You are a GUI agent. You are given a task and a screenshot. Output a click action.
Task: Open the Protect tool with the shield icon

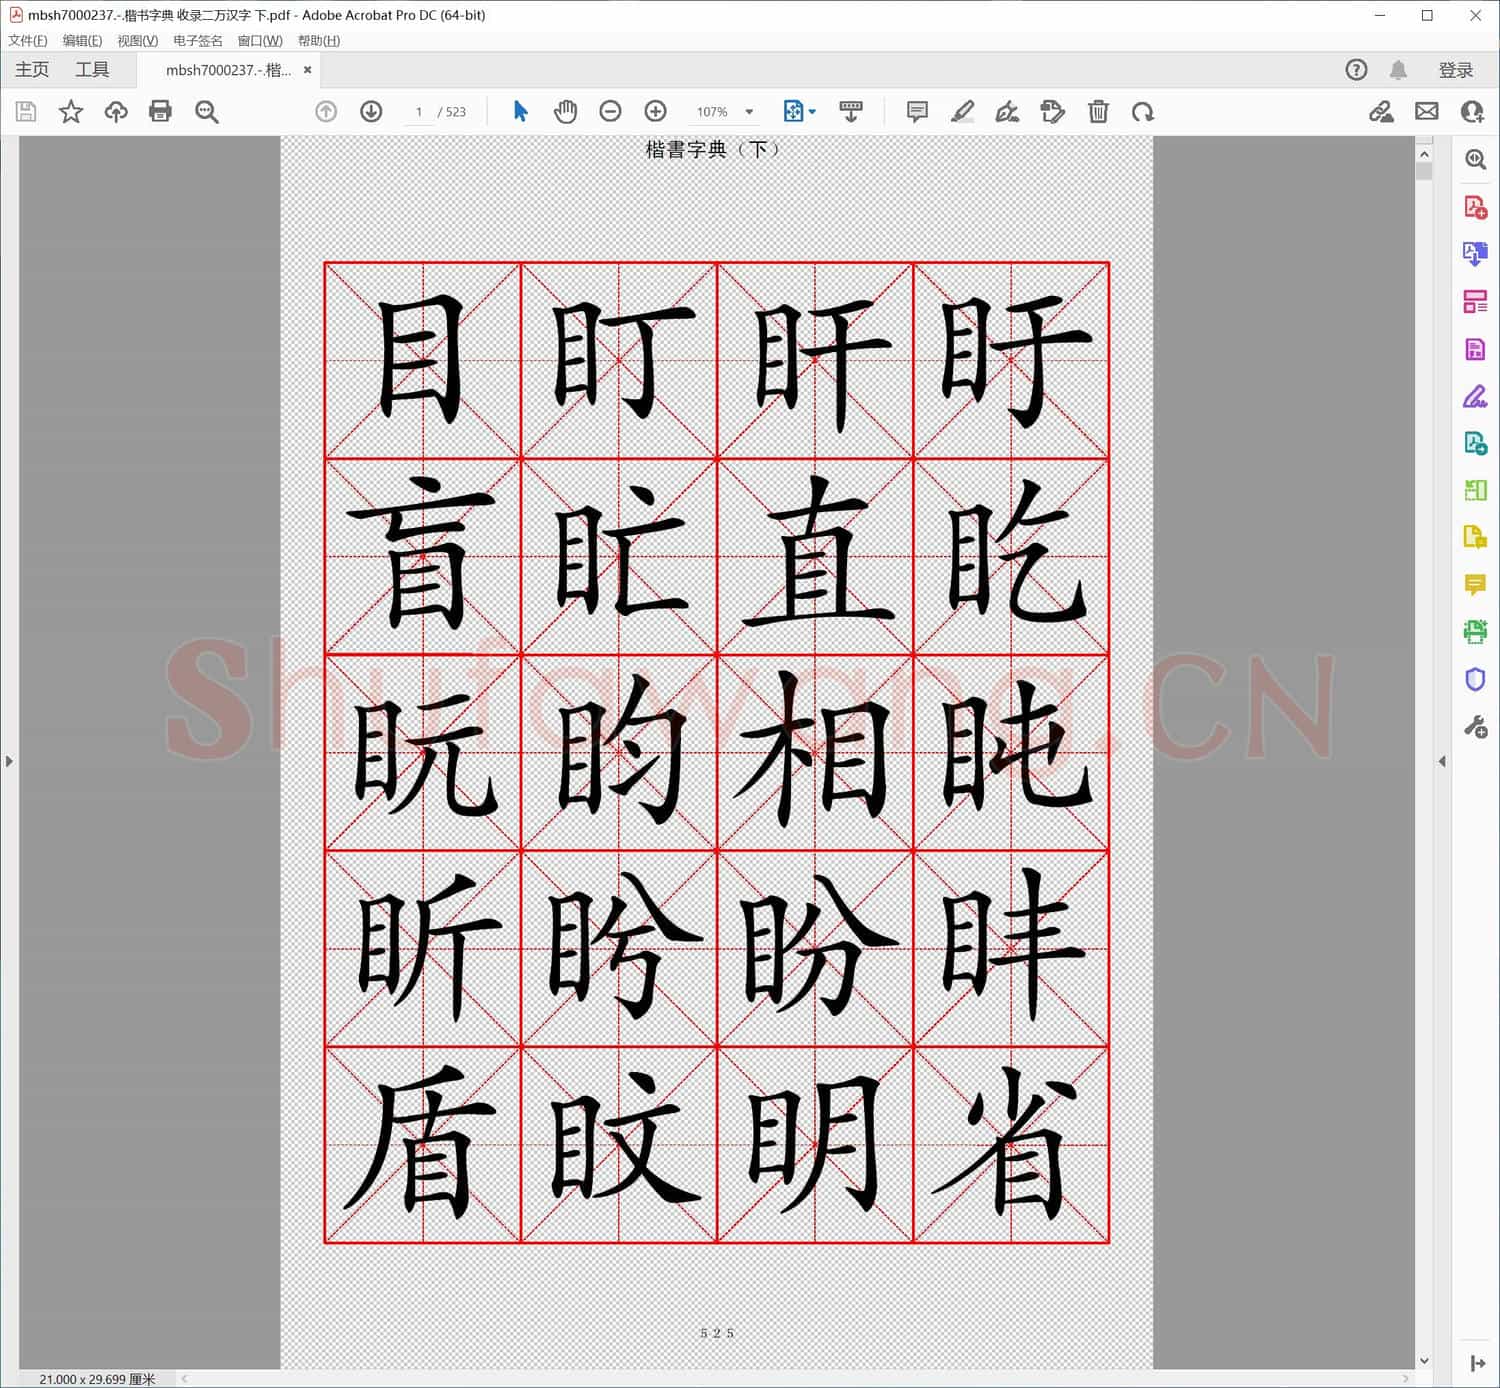1475,679
